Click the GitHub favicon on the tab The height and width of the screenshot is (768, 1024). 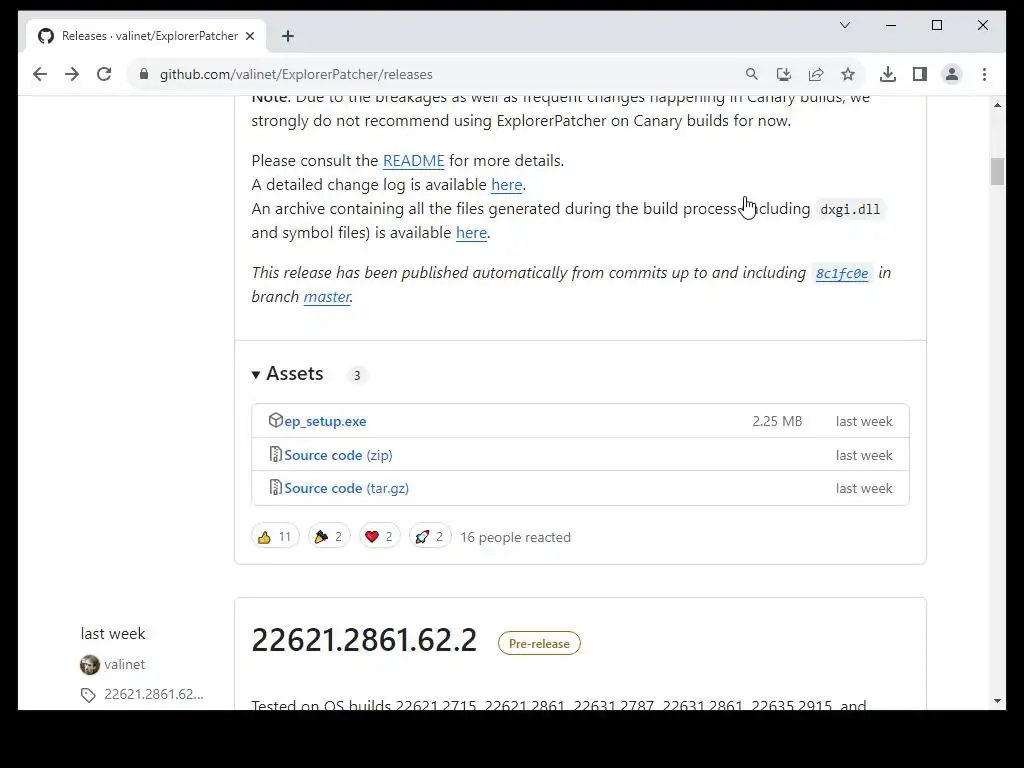pyautogui.click(x=46, y=36)
